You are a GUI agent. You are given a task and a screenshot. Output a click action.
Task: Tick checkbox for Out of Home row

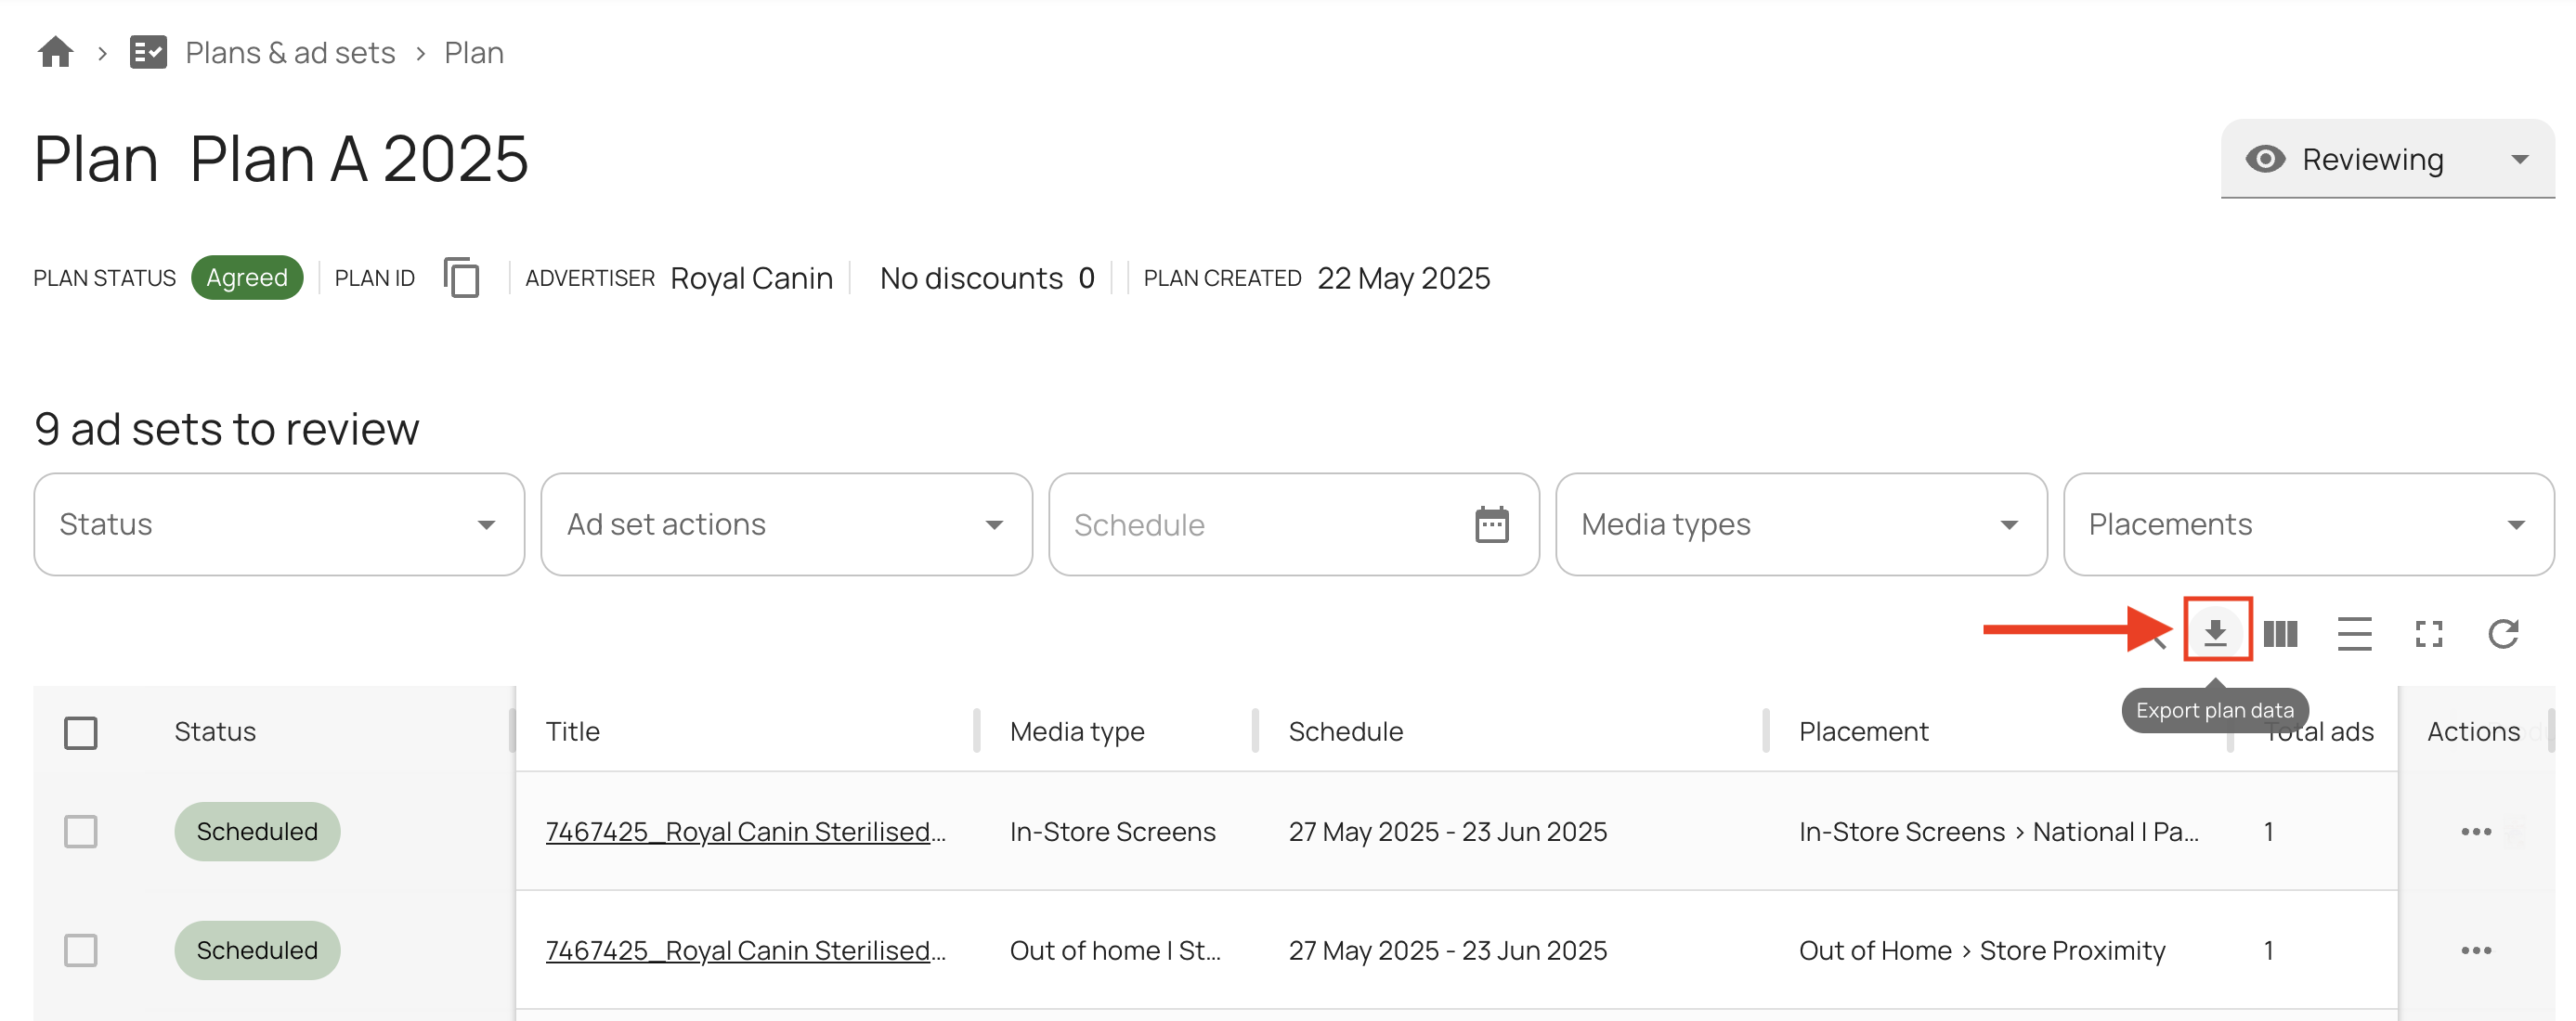(80, 950)
